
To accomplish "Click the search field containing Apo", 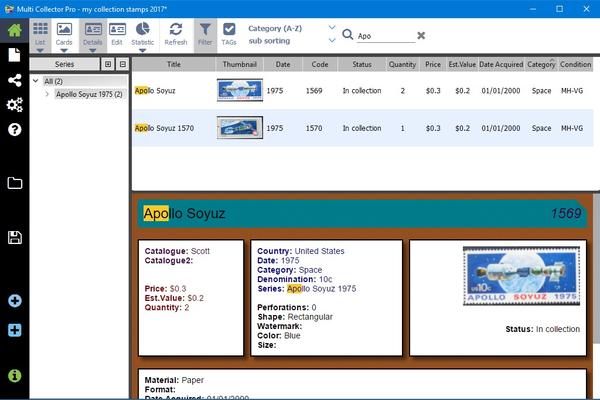I will [x=386, y=36].
